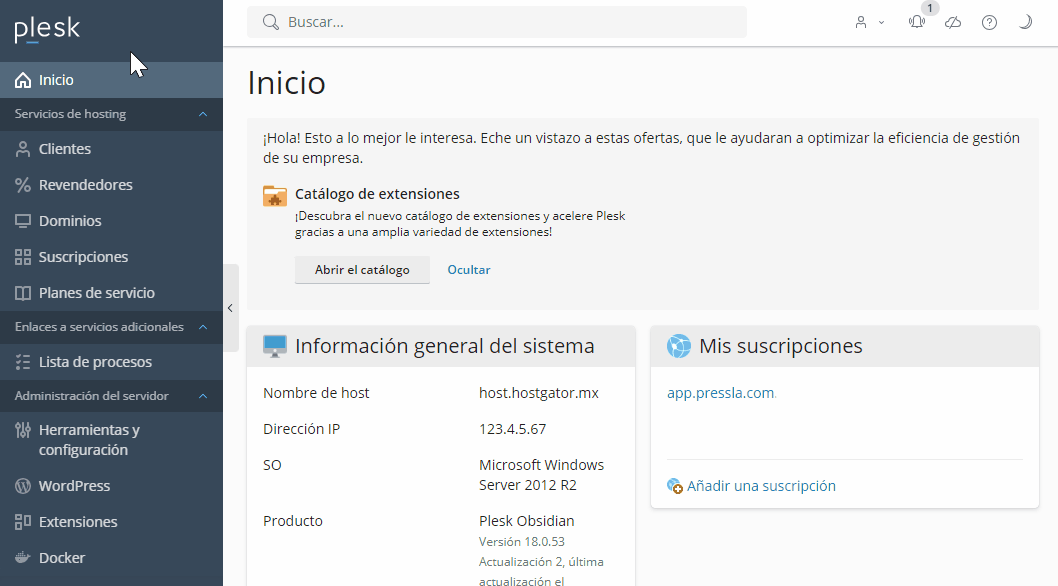Click Microsoft Windows Server 2012 R2 text
1058x586 pixels.
[541, 475]
